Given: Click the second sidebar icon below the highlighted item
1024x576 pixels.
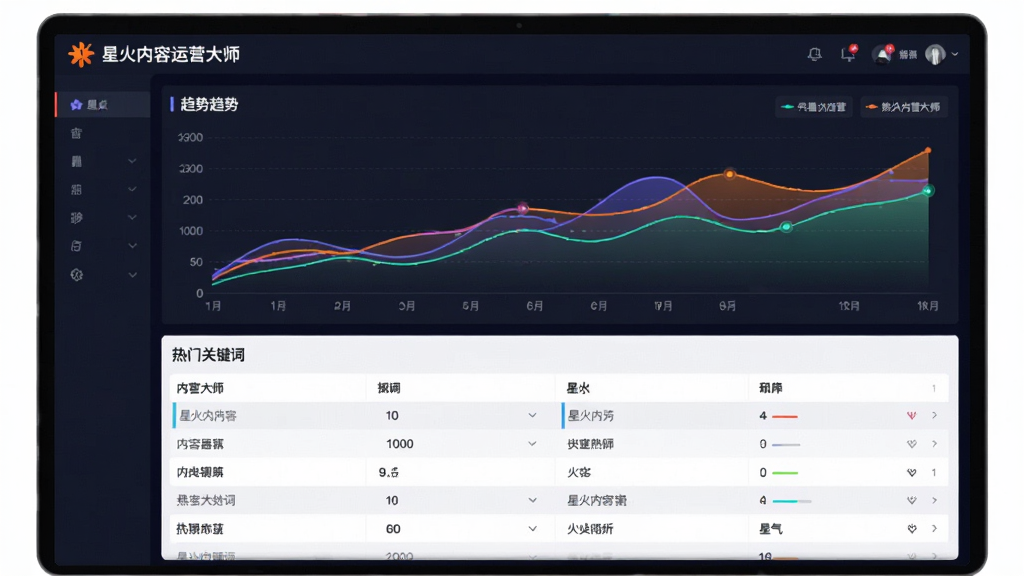Looking at the screenshot, I should [76, 133].
